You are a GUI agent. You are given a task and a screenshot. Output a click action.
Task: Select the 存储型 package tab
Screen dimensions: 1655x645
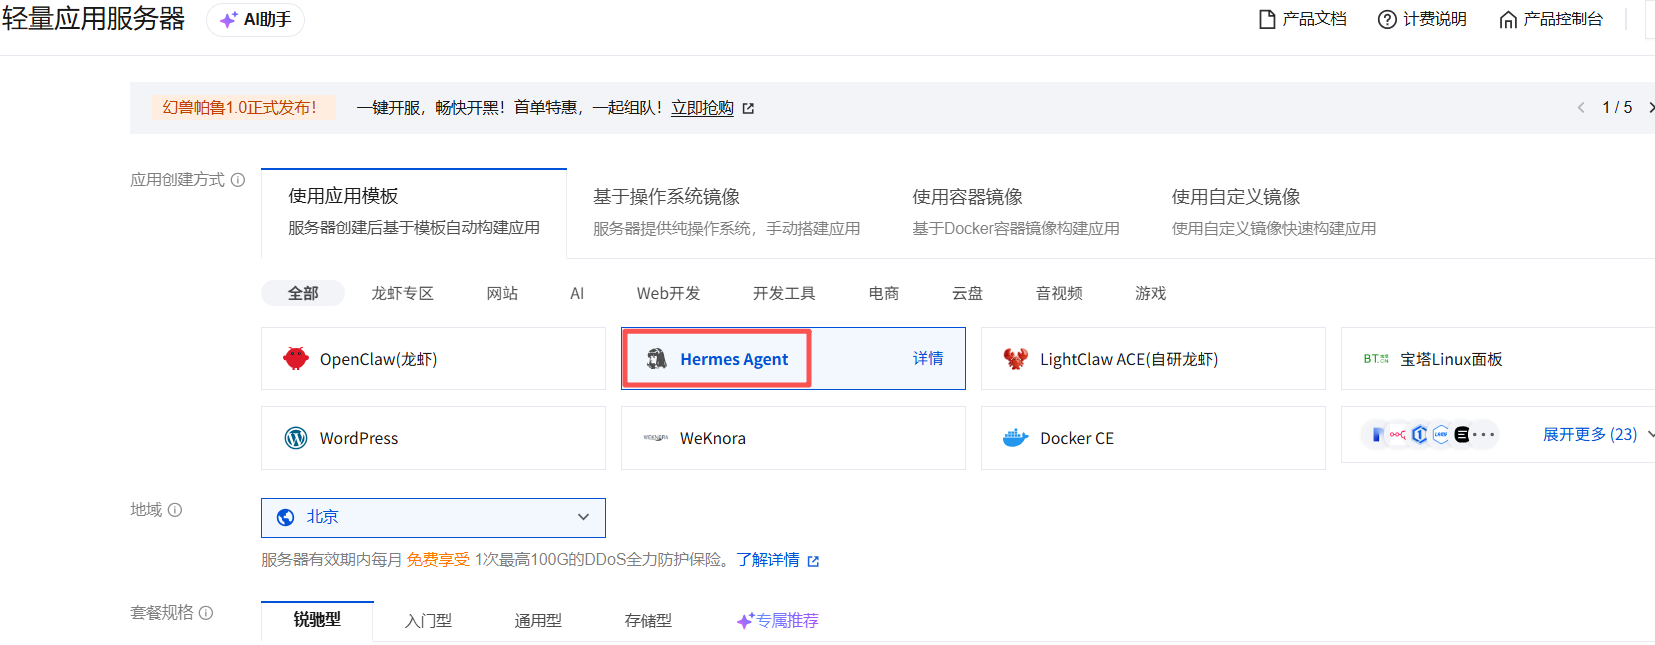click(x=648, y=621)
